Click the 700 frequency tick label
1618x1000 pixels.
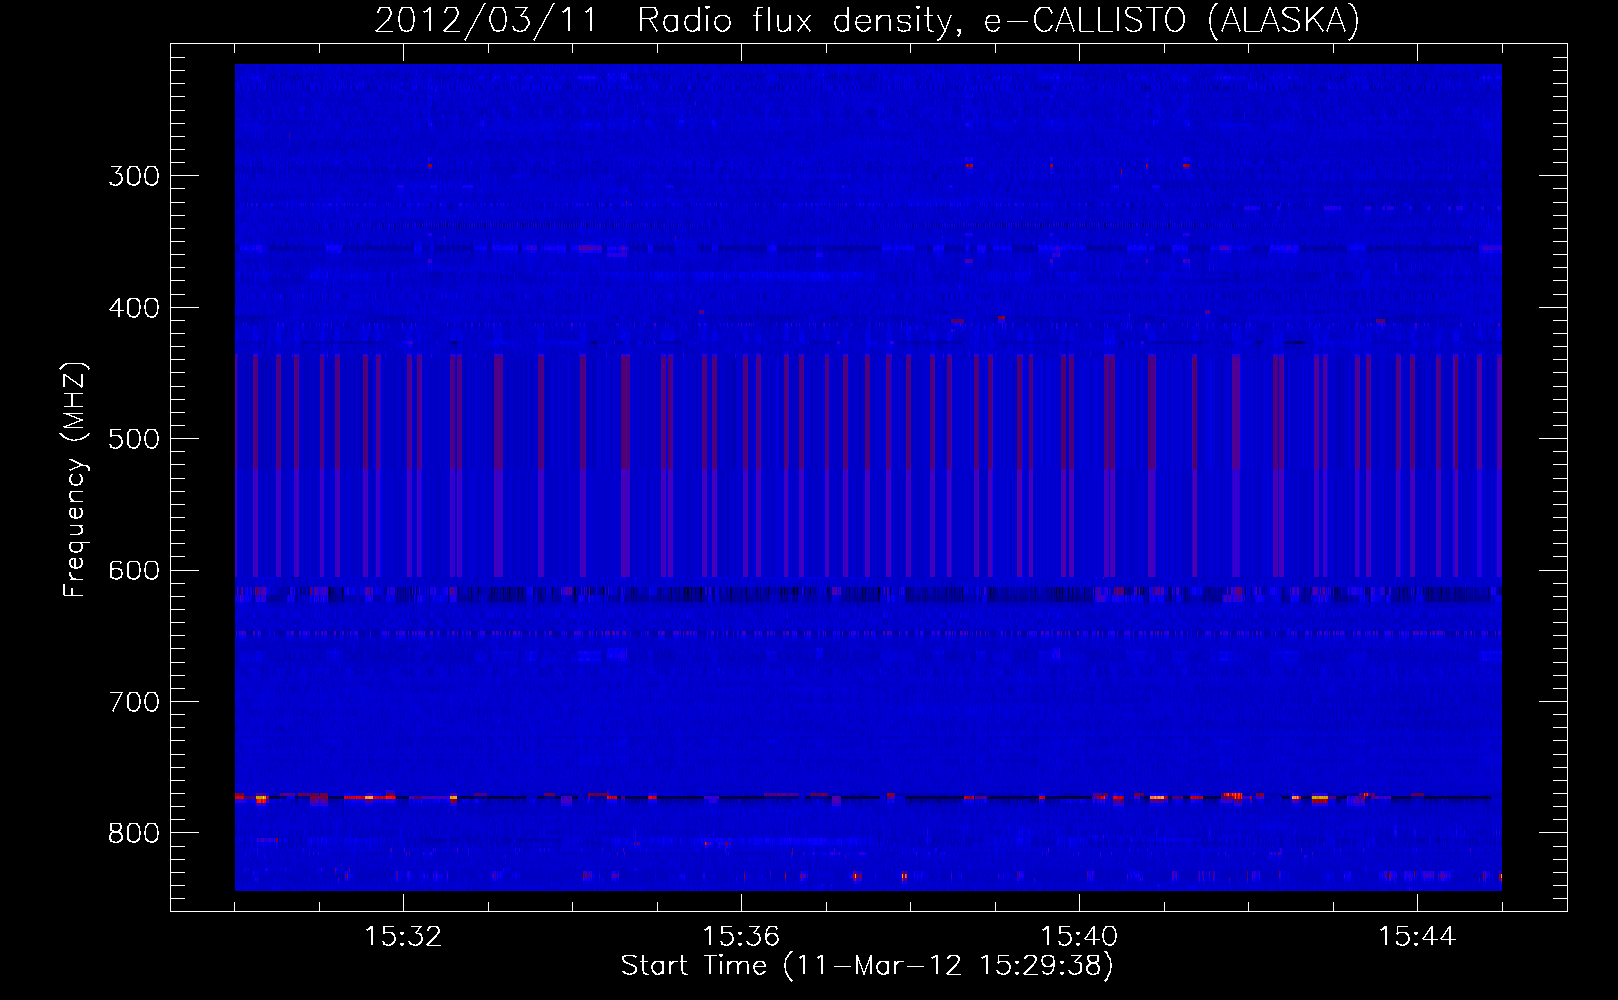[x=134, y=702]
